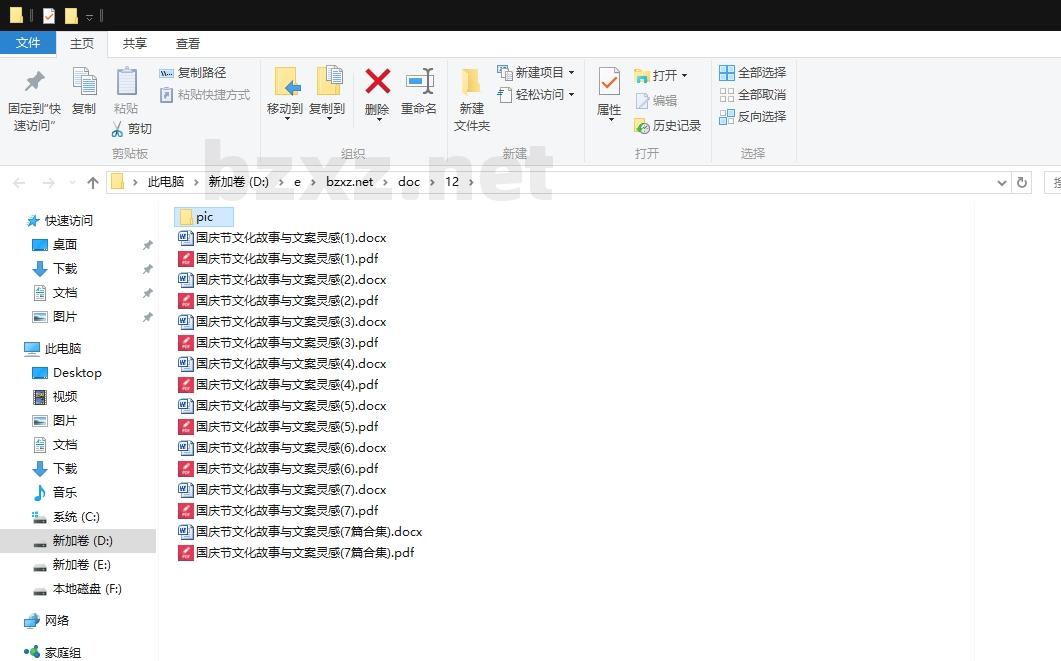Click the up-arrow parent folder button
Viewport: 1061px width, 661px height.
pyautogui.click(x=93, y=182)
